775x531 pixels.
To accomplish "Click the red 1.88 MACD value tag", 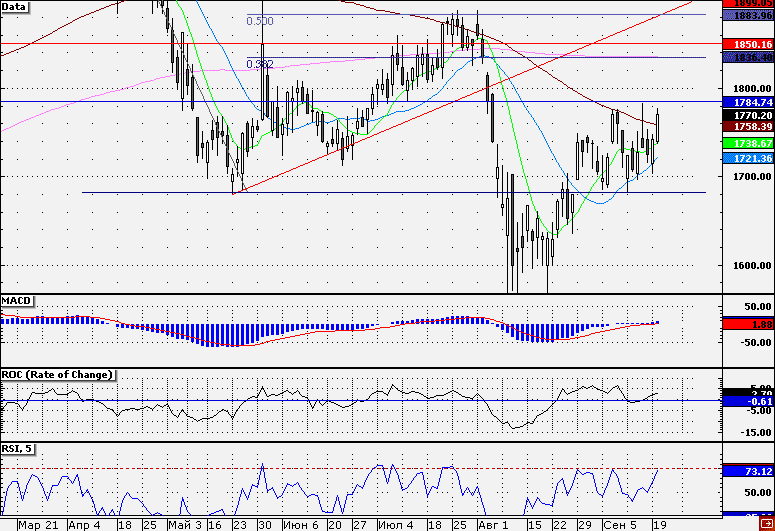I will [748, 324].
